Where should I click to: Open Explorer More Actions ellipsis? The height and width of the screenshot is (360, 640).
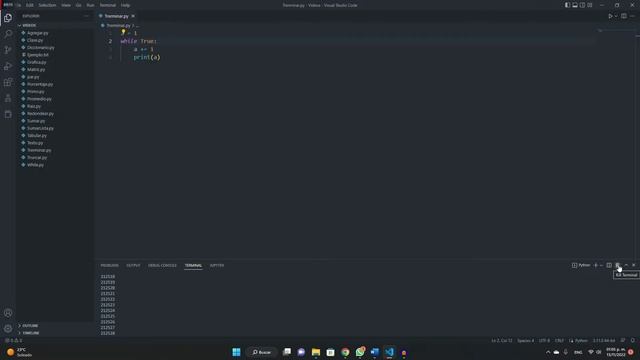[x=86, y=16]
